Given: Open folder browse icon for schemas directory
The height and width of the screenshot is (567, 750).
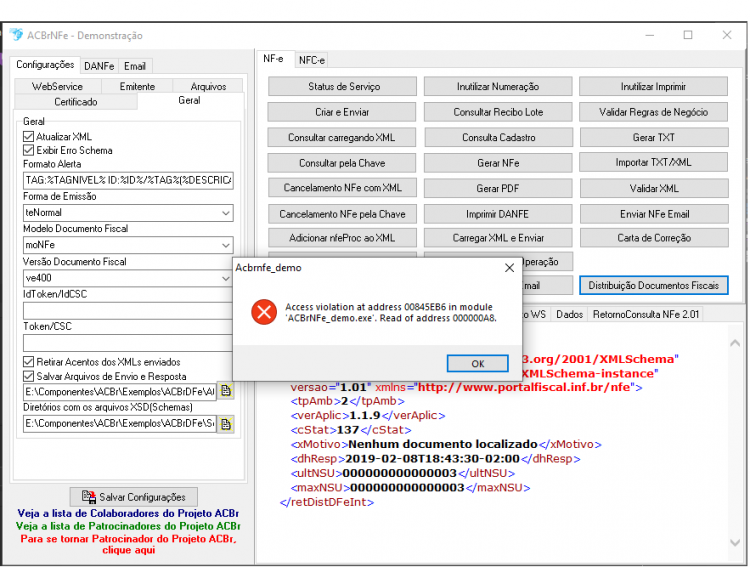Looking at the screenshot, I should [x=226, y=423].
